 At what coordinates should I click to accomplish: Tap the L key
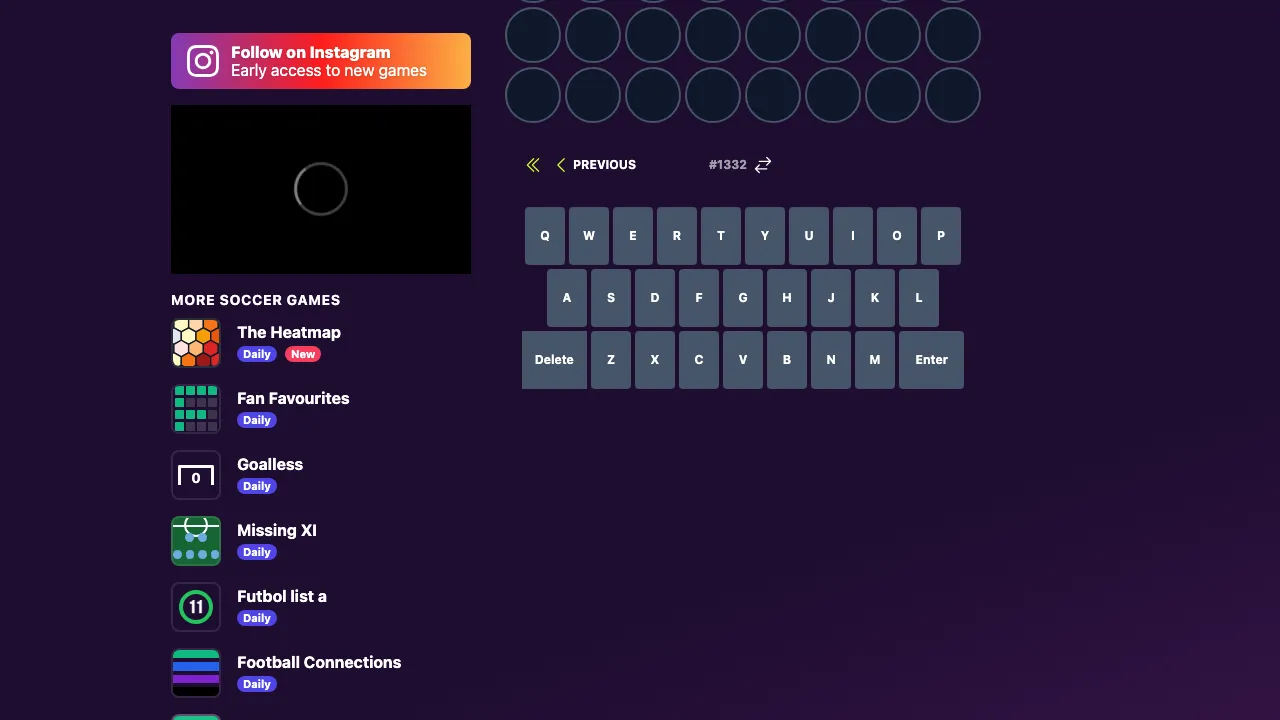(x=919, y=298)
